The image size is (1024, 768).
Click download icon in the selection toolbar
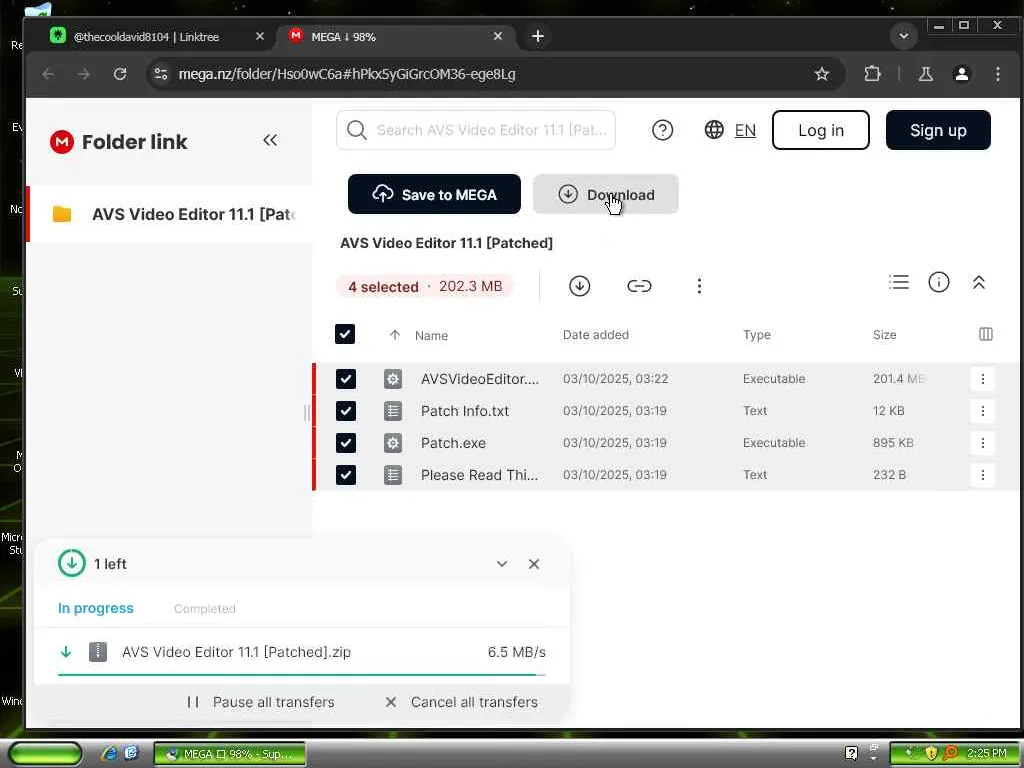579,286
